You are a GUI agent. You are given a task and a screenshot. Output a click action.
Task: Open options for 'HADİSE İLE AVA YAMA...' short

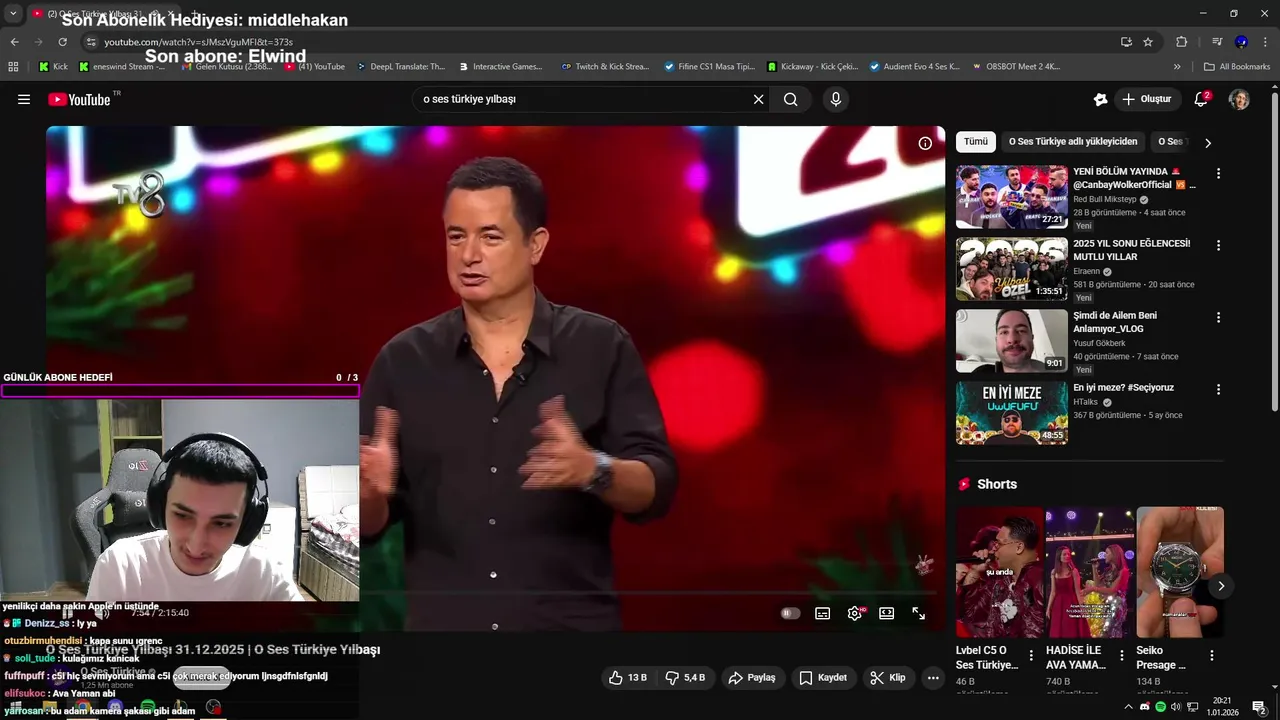pos(1122,656)
